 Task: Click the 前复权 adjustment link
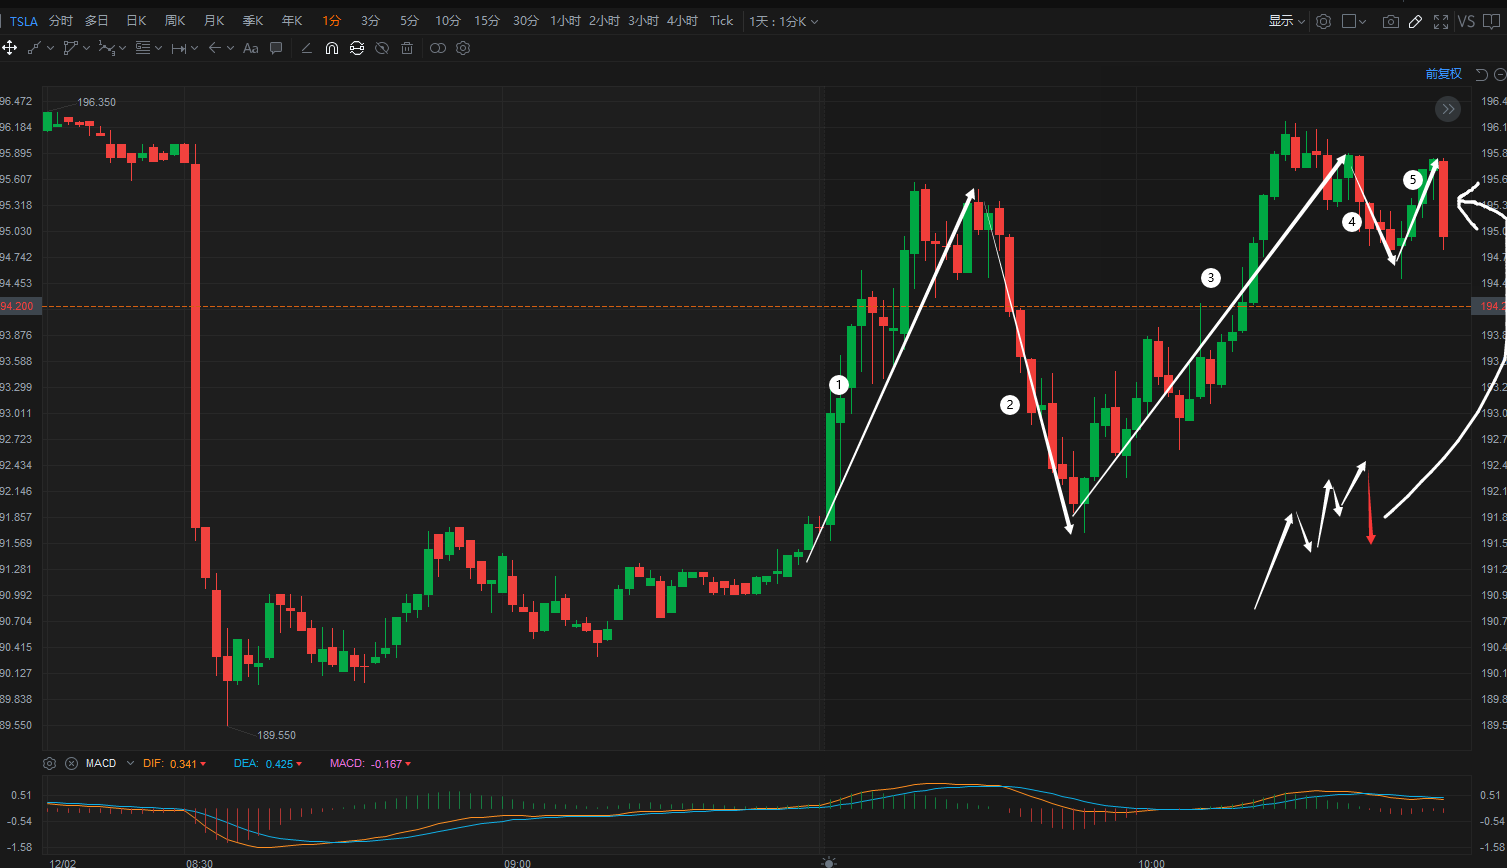coord(1443,74)
